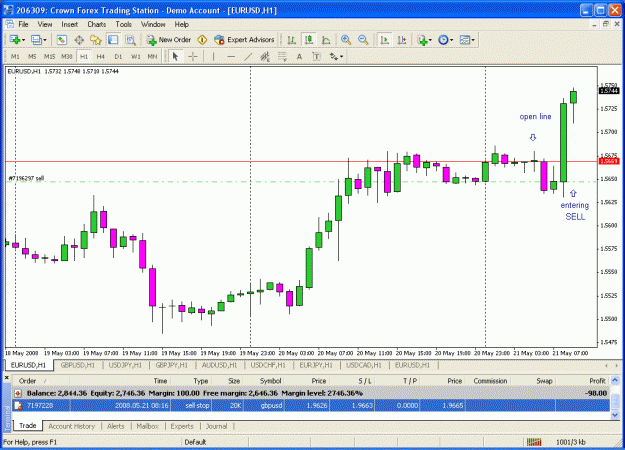Open the Help menu
625x450 pixels.
pos(181,24)
